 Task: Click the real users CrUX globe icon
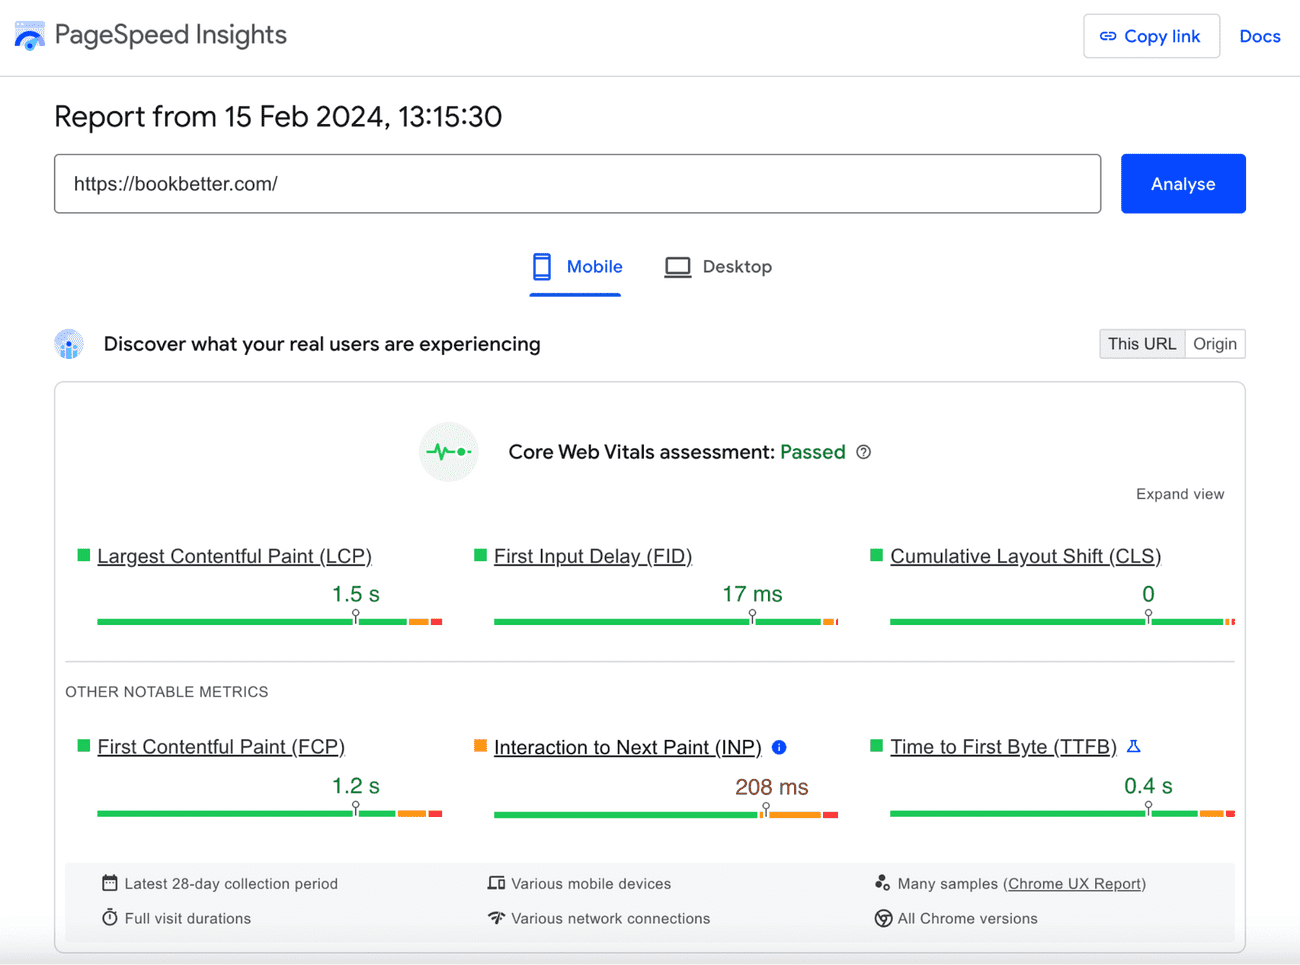pyautogui.click(x=69, y=344)
